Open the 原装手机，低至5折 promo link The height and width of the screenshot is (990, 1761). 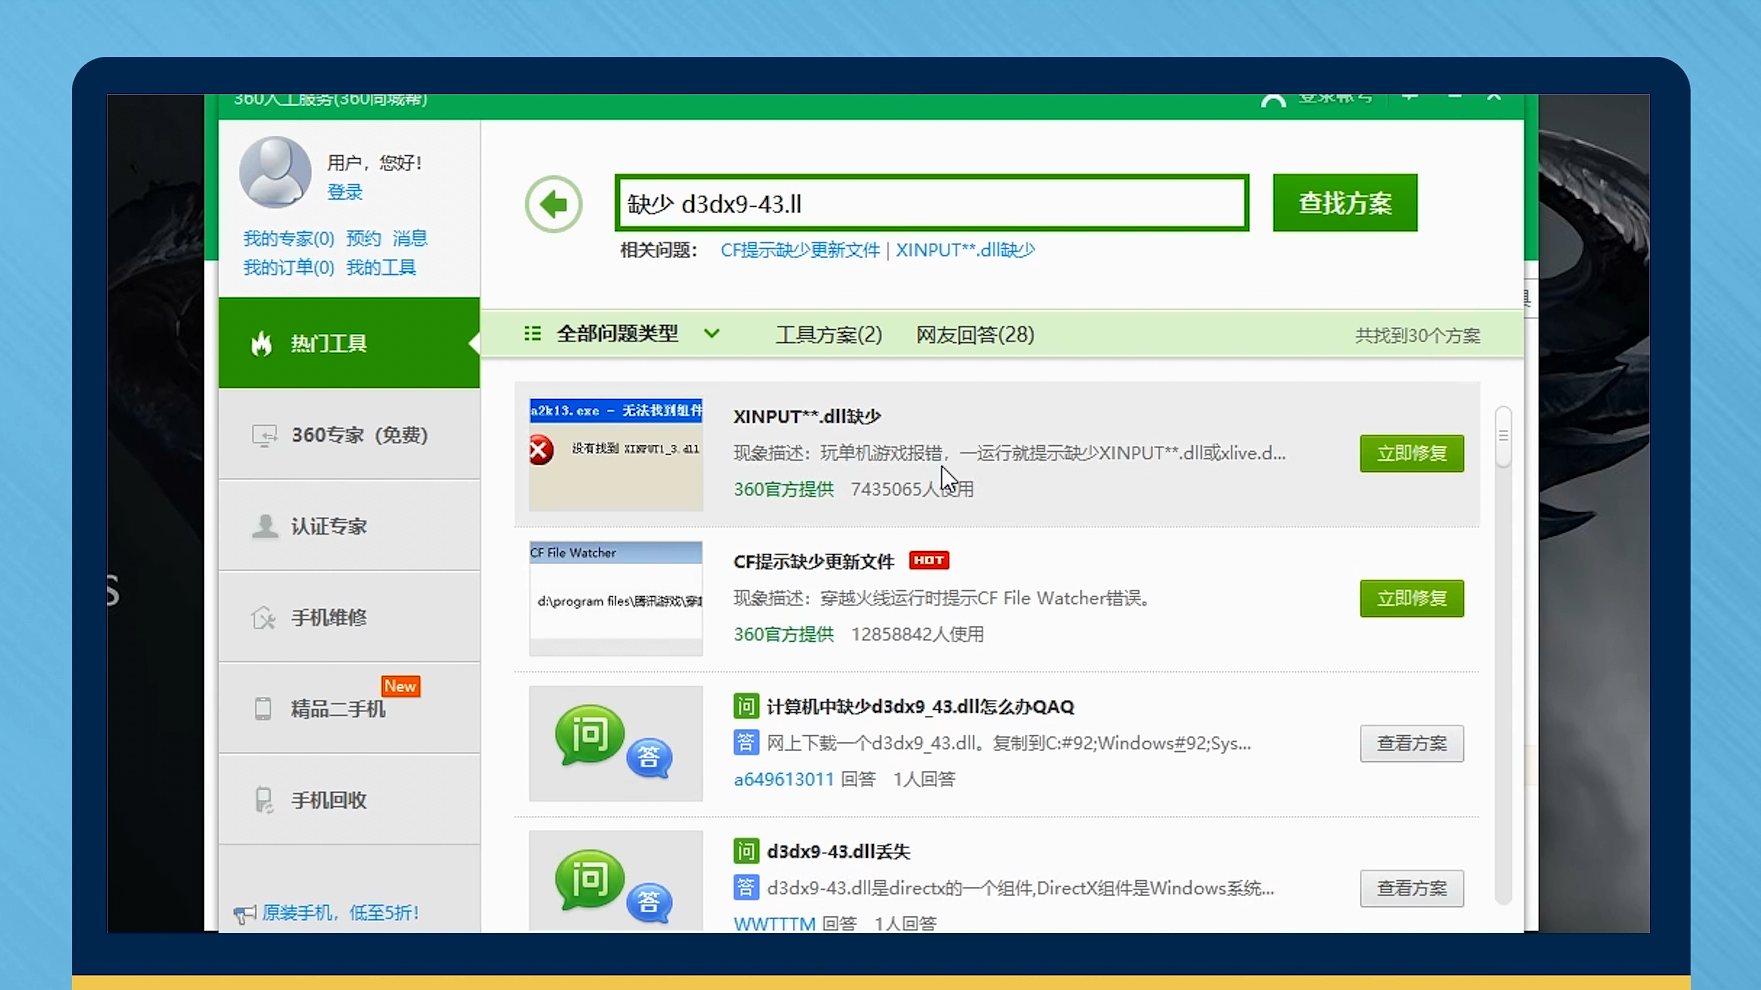click(340, 913)
